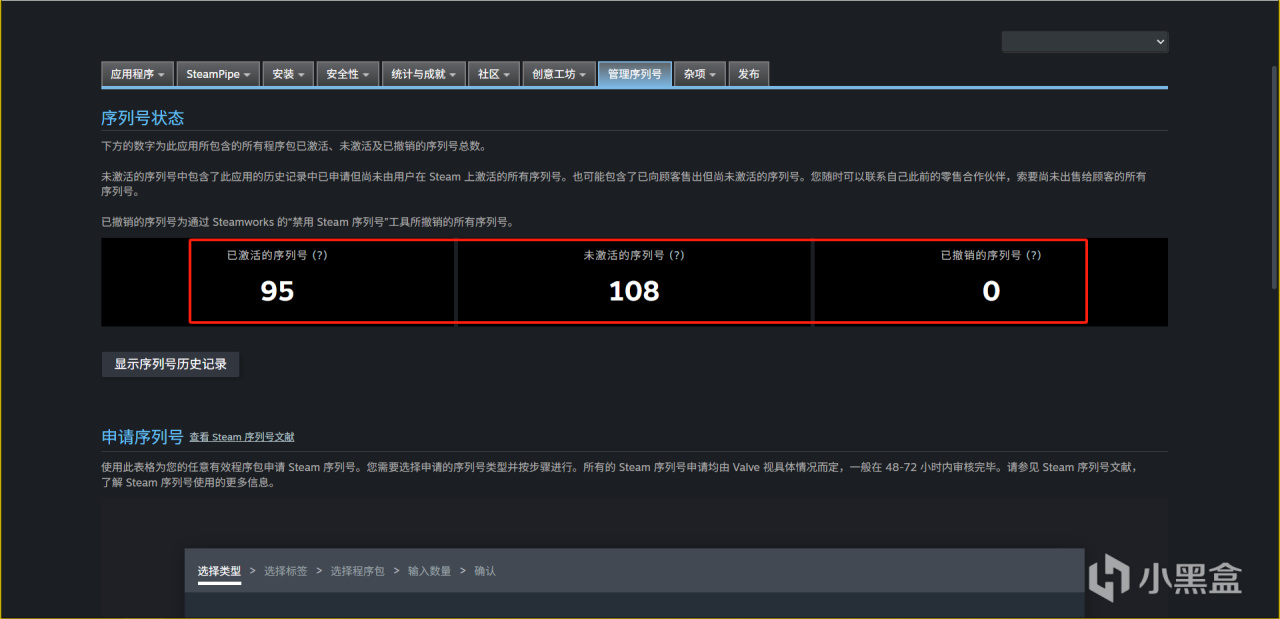Expand the 杂项 menu
The height and width of the screenshot is (619, 1280).
point(700,74)
